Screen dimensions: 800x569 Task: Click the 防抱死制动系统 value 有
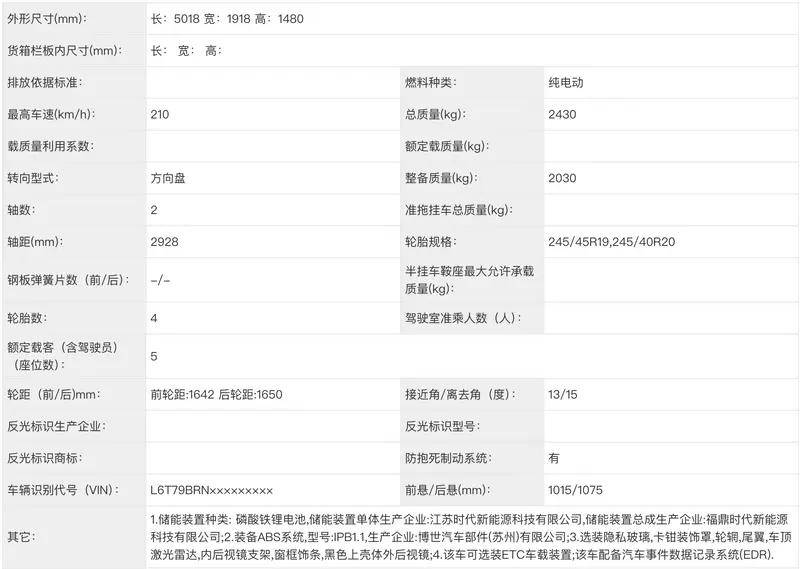(553, 458)
